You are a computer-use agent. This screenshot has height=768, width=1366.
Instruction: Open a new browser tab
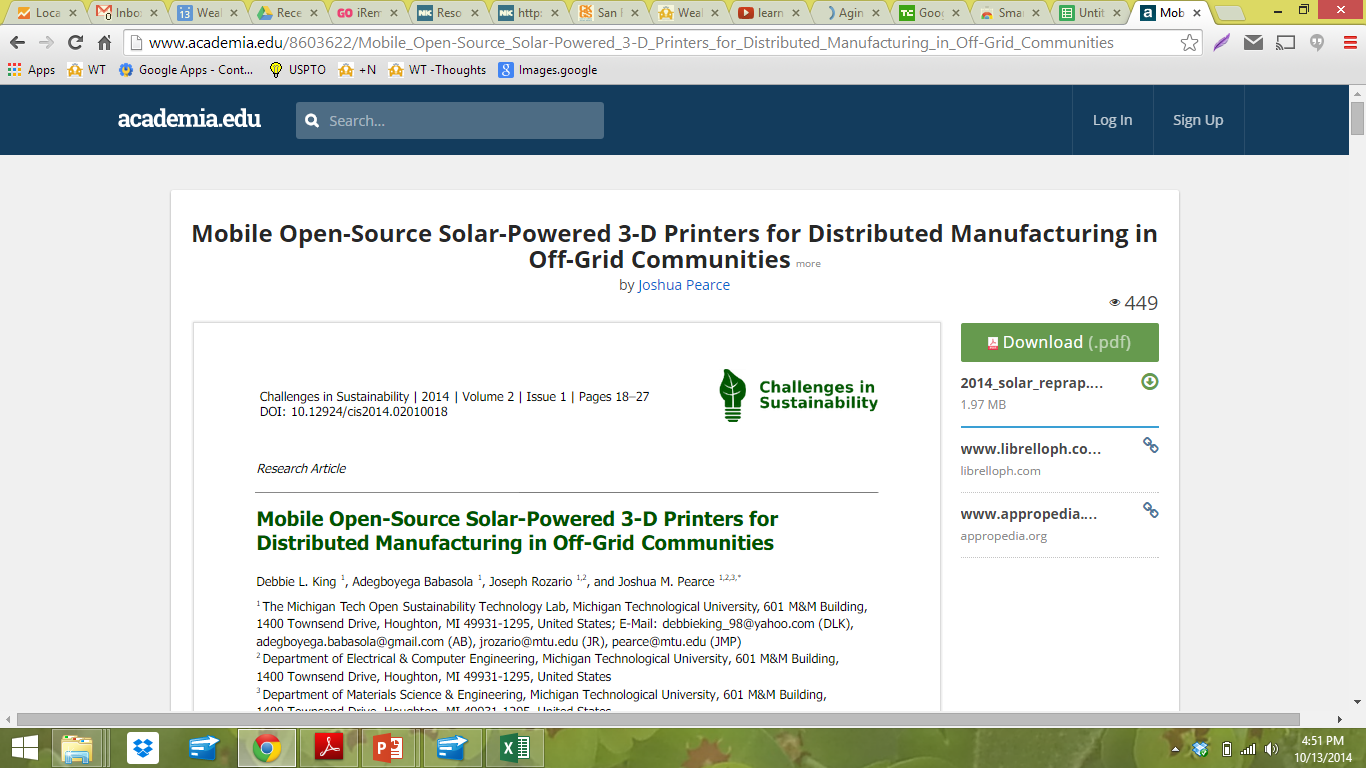(x=1228, y=13)
